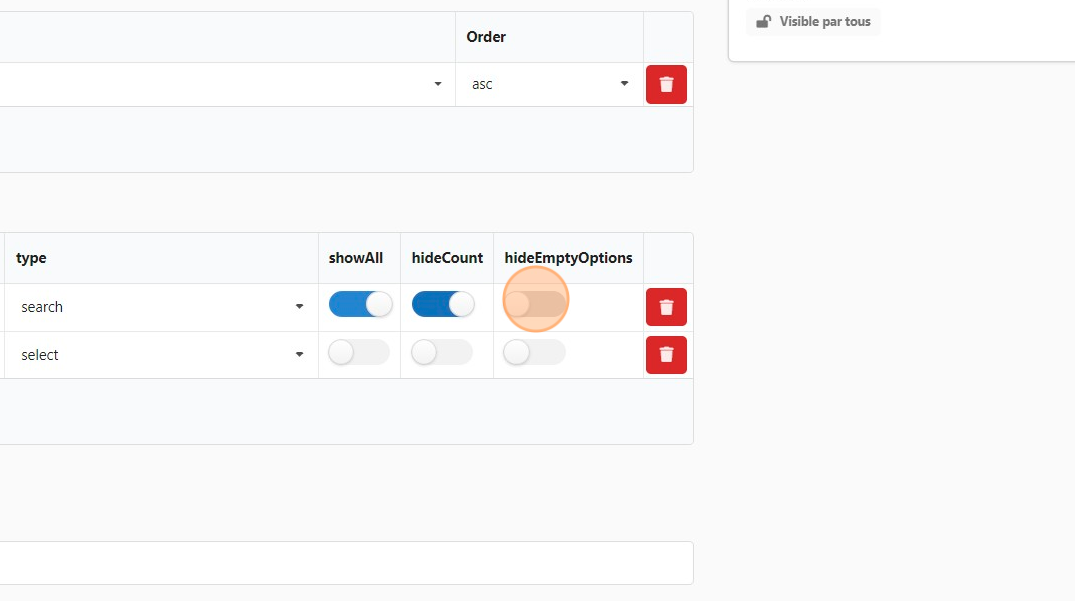Turn on hideCount for the select row

(442, 352)
